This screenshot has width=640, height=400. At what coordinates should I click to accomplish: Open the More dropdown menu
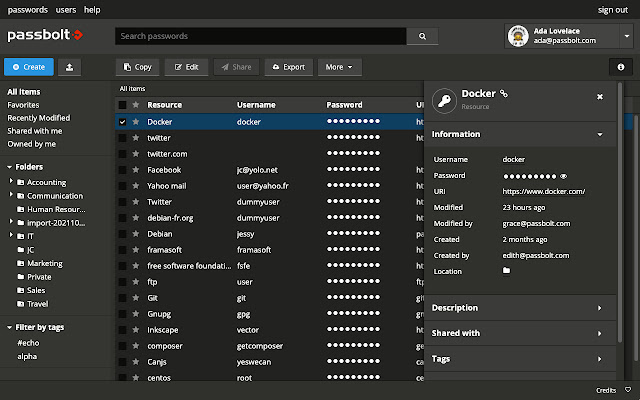coord(340,67)
